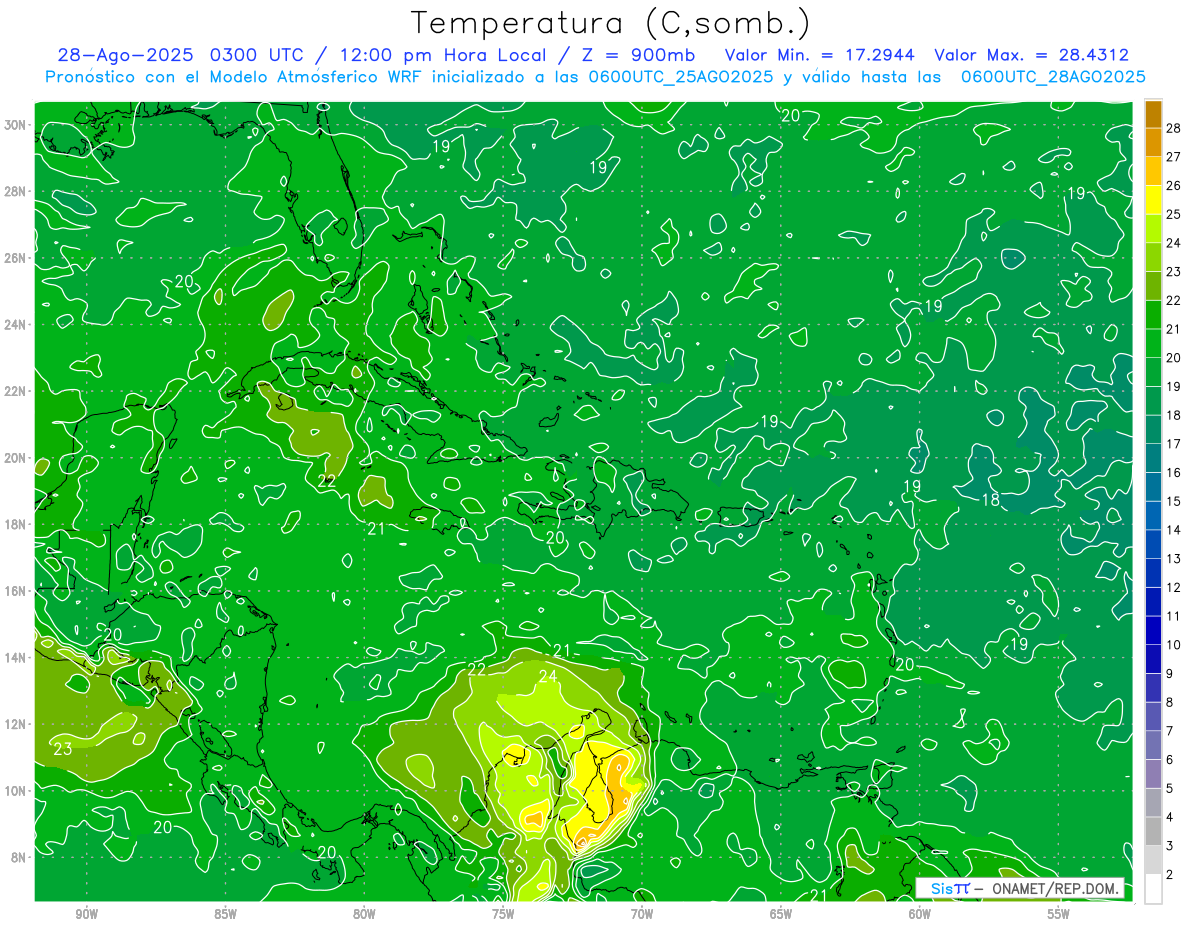Click the "20N" latitude axis label
The width and height of the screenshot is (1200, 927).
16,458
